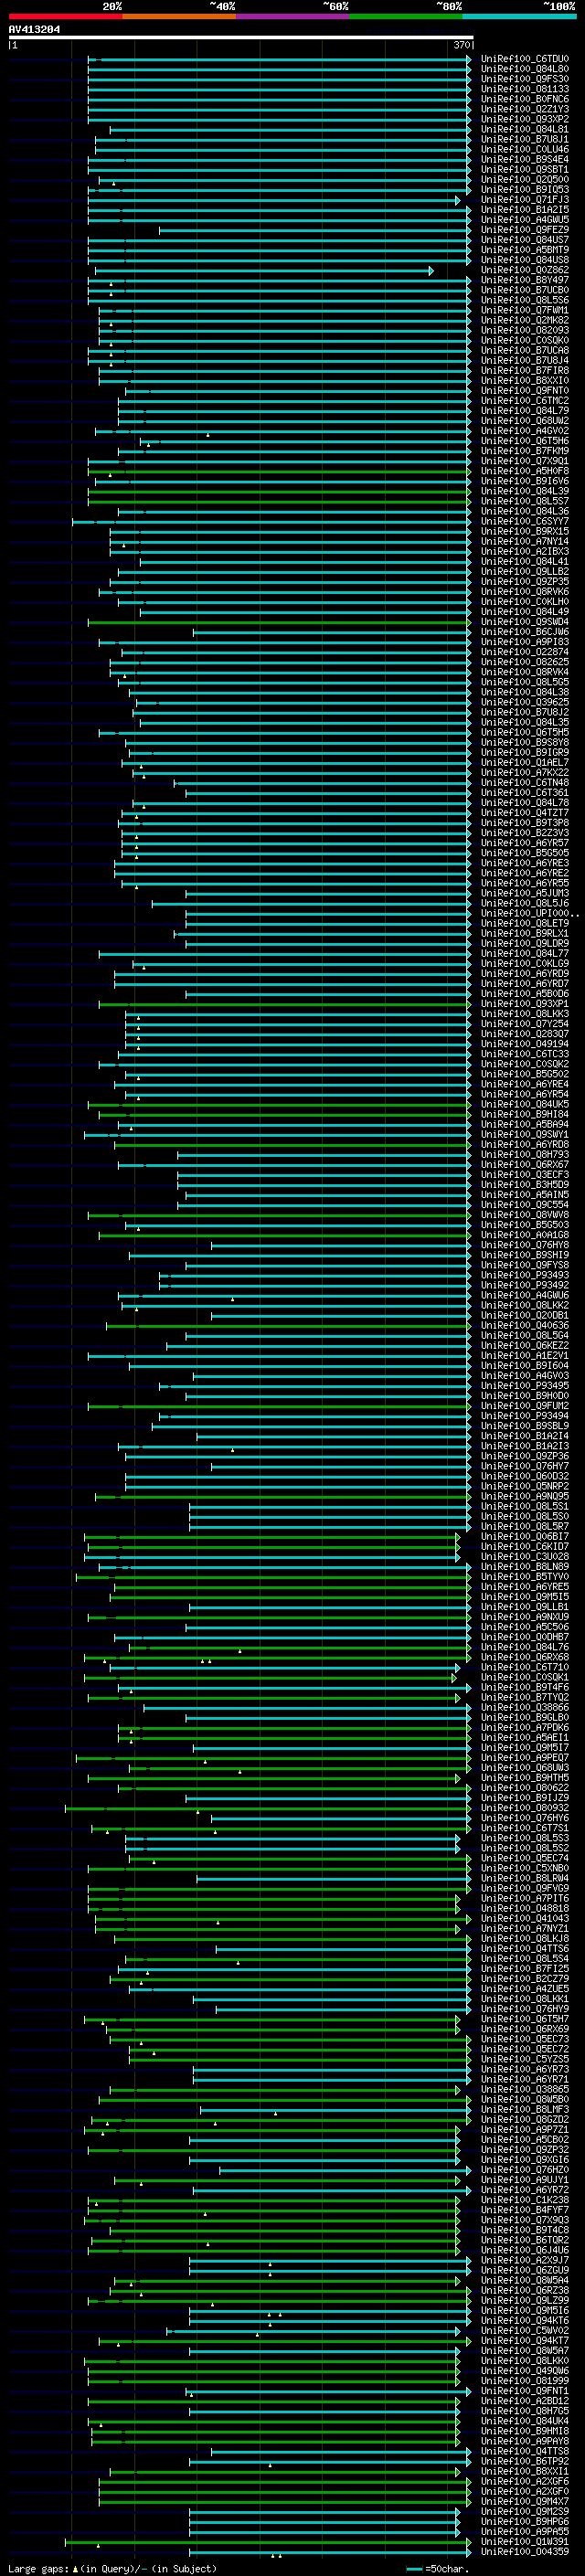Screen dimensions: 585x2576
Task: Select hit UniRef100_Q4TTS8
Action: [524, 2451]
